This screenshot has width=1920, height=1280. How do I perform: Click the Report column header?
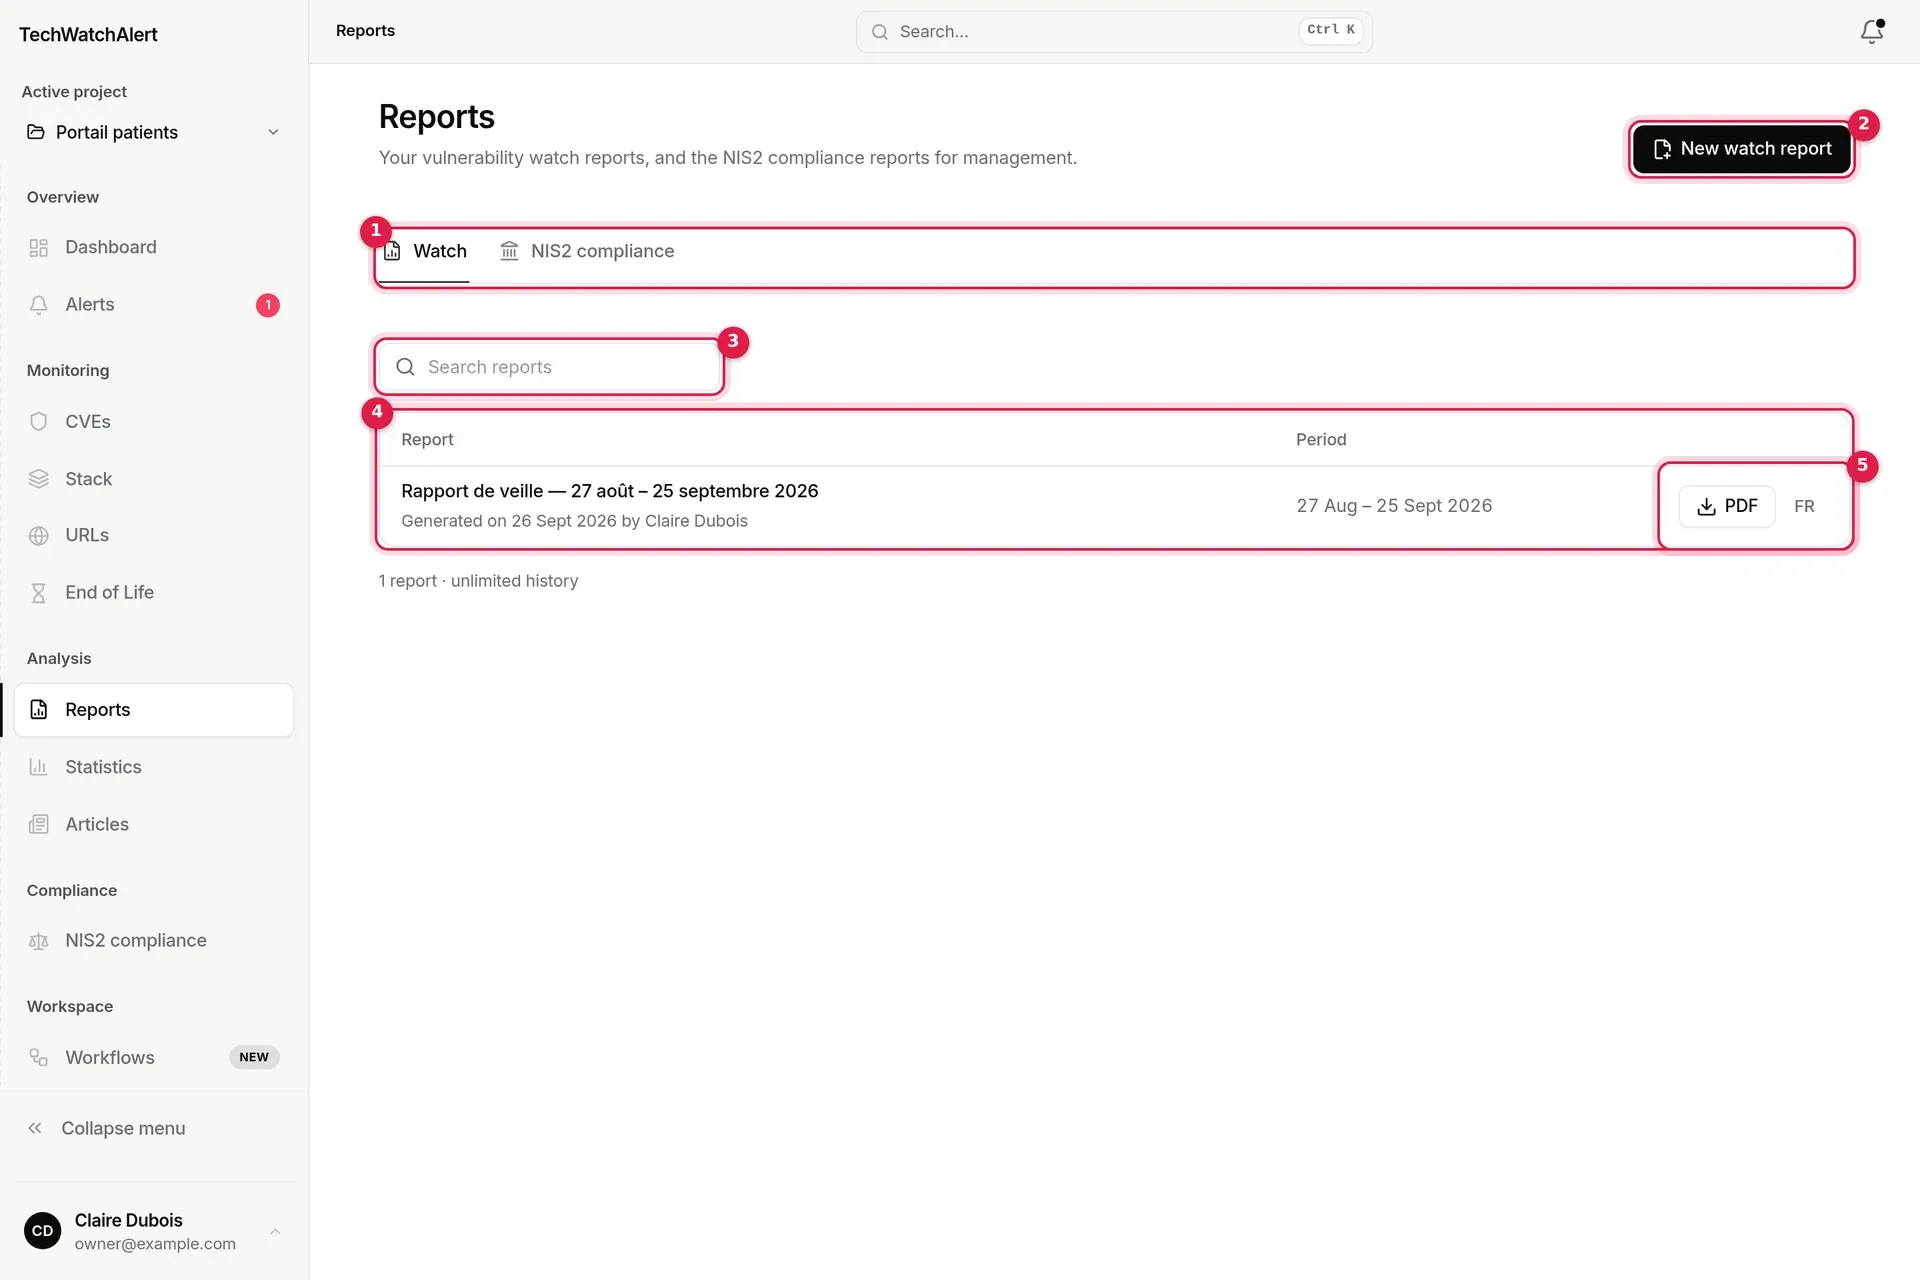coord(427,440)
